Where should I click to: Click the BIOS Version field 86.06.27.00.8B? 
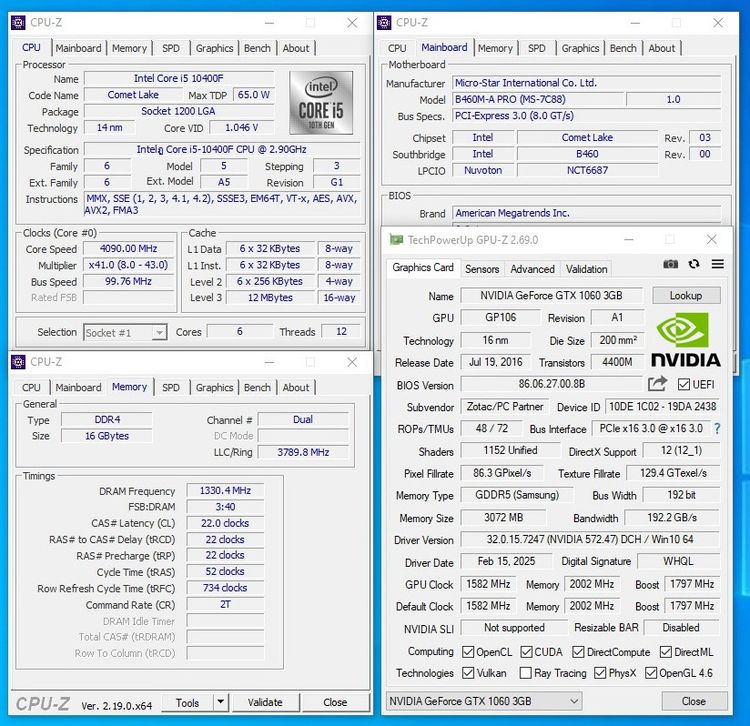pos(551,384)
